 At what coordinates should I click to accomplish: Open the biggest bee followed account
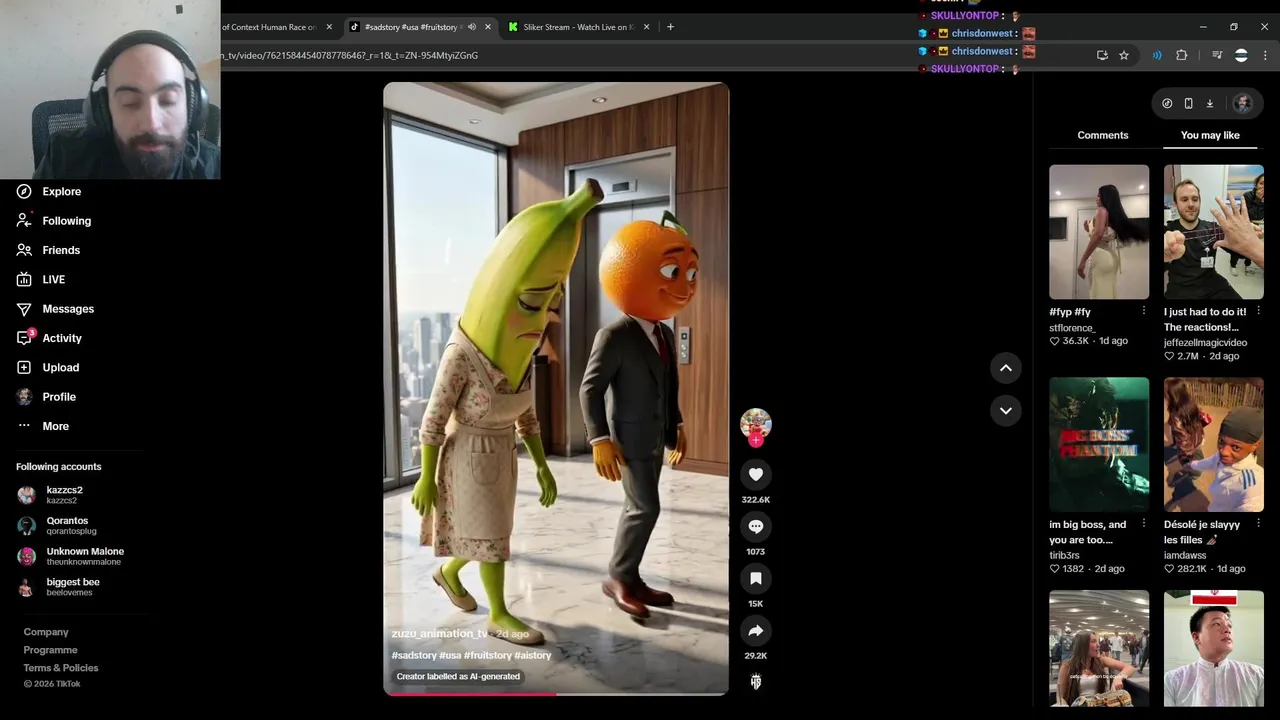72,586
